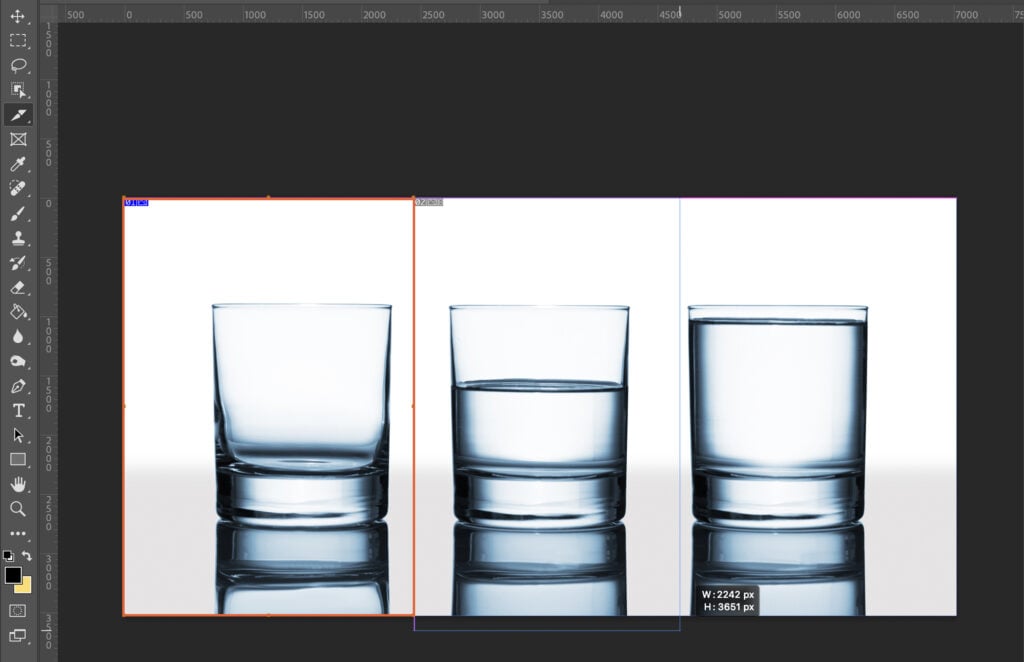Select the Rectangular Marquee tool
Image resolution: width=1024 pixels, height=662 pixels.
(x=17, y=41)
